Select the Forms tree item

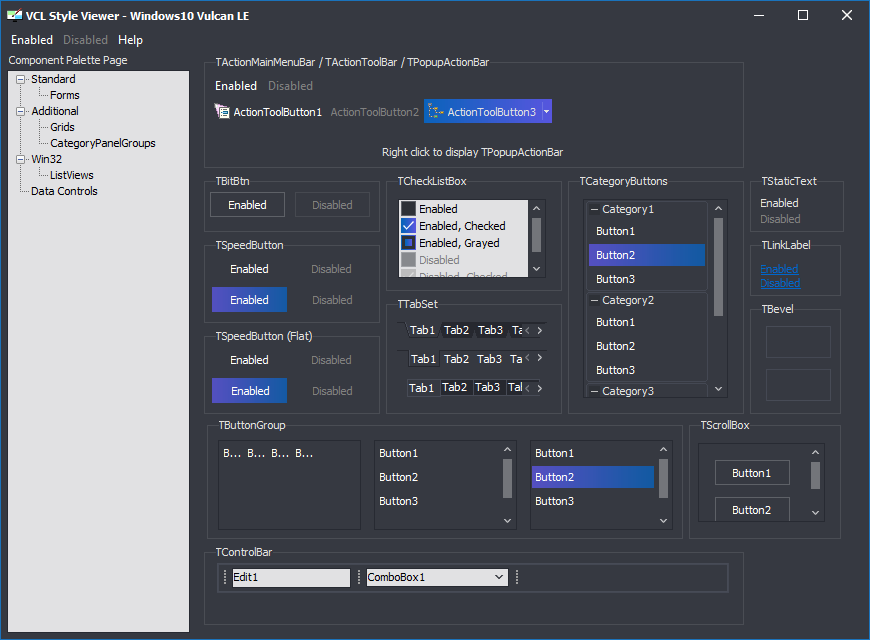coord(64,95)
